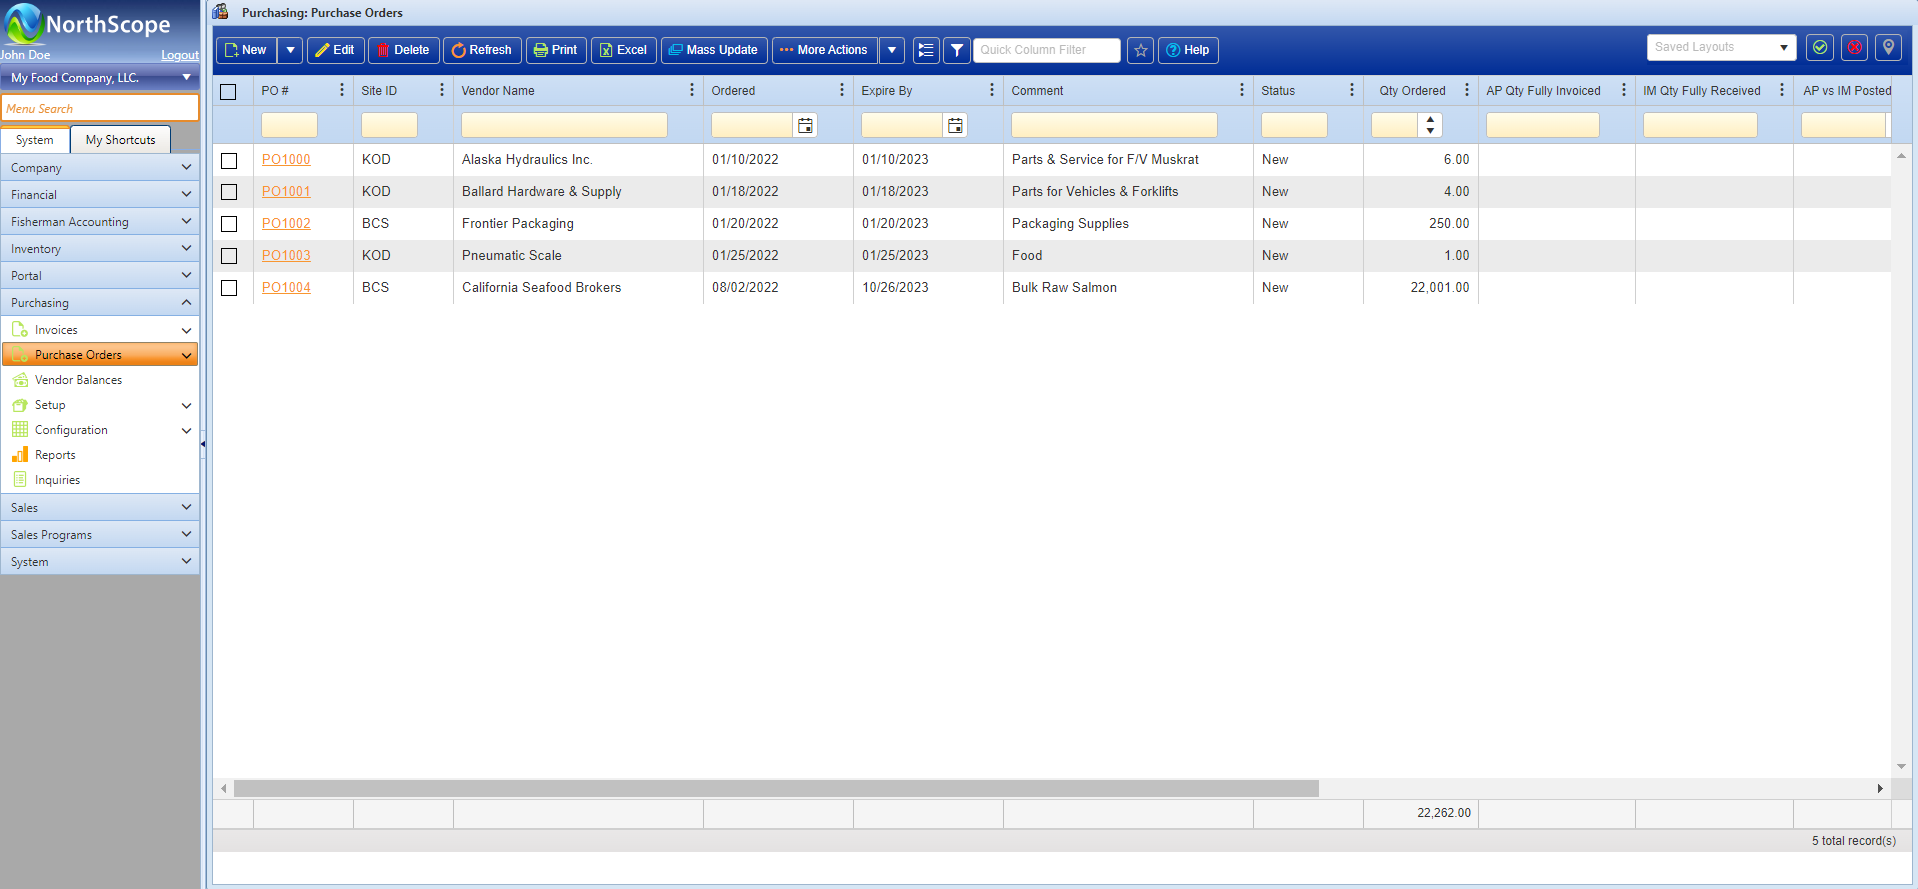
Task: Switch to My Shortcuts tab
Action: (120, 140)
